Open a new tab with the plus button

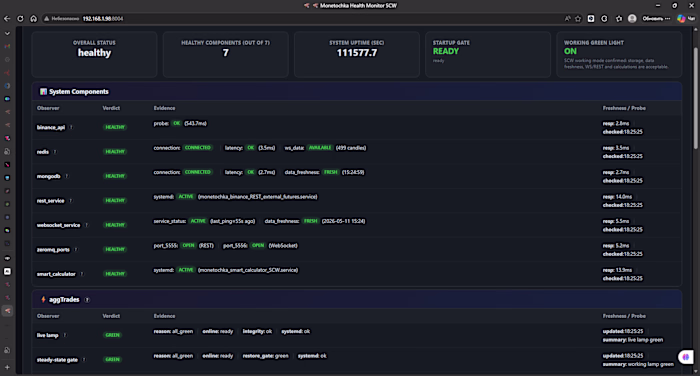click(7, 368)
